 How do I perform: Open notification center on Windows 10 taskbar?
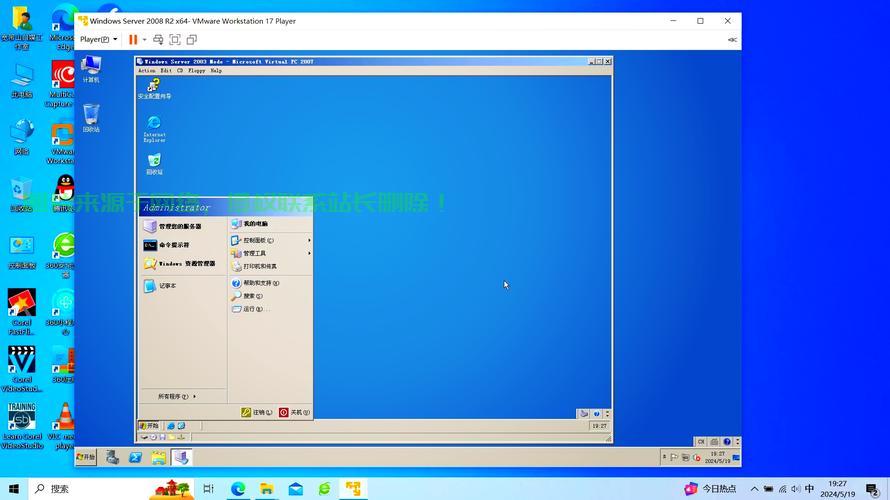tap(873, 489)
